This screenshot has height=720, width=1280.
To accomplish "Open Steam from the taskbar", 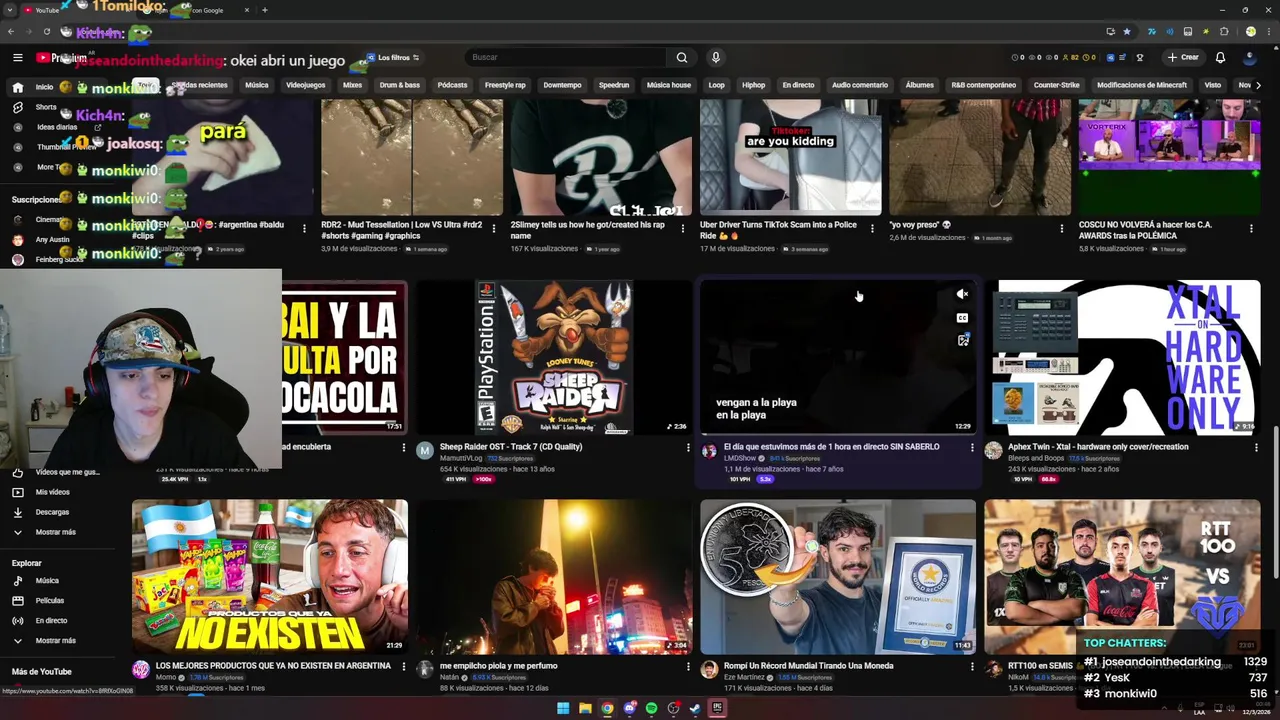I will [695, 708].
